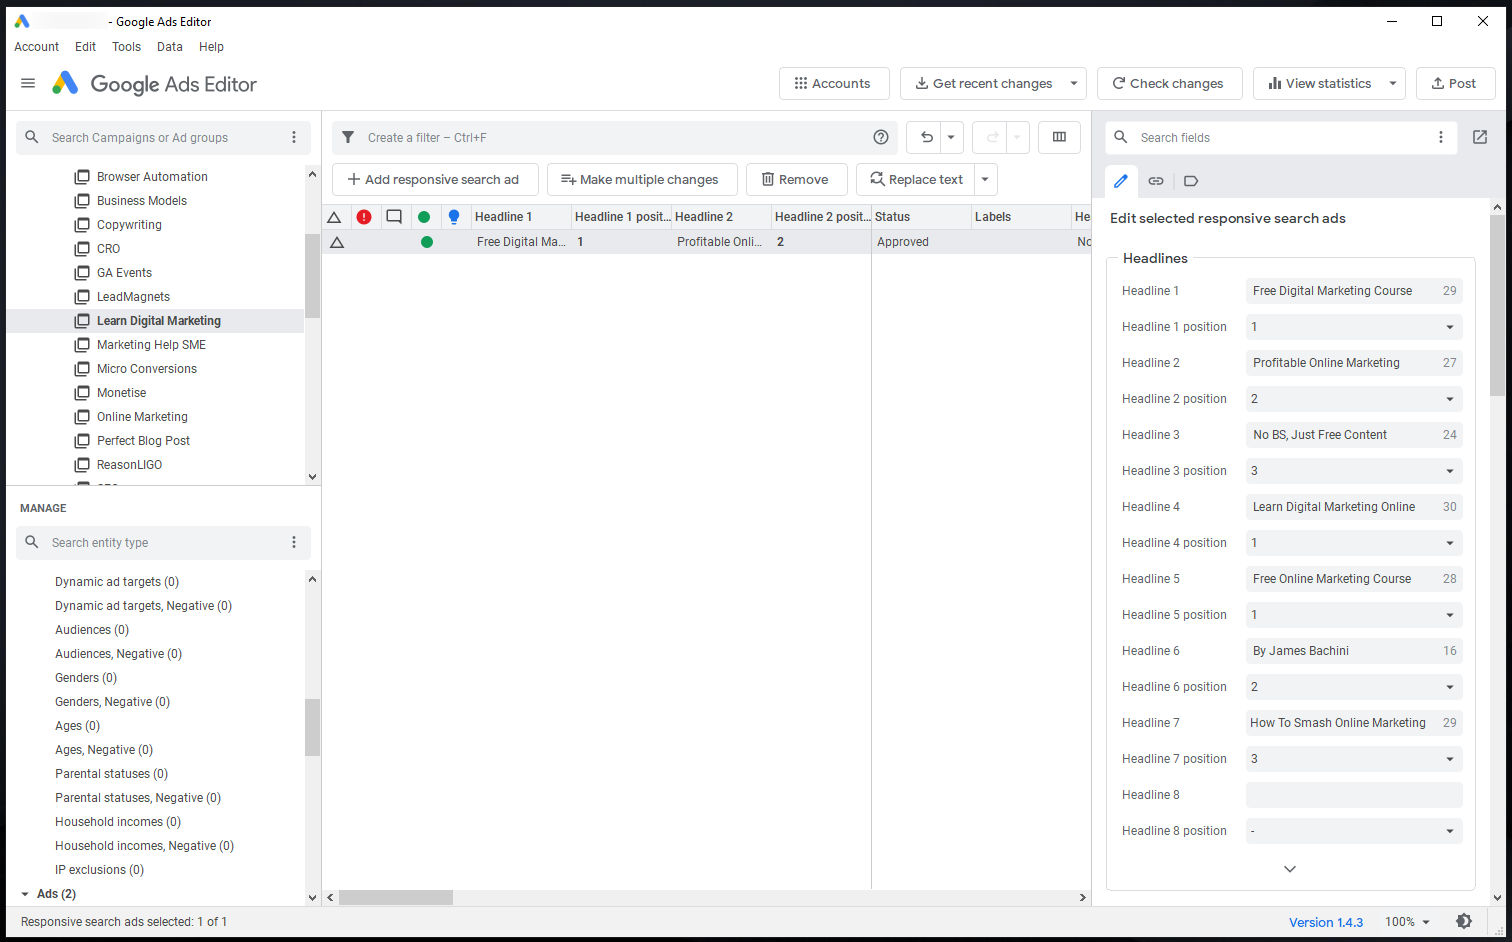Open the Labels tag icon tab

(1190, 181)
